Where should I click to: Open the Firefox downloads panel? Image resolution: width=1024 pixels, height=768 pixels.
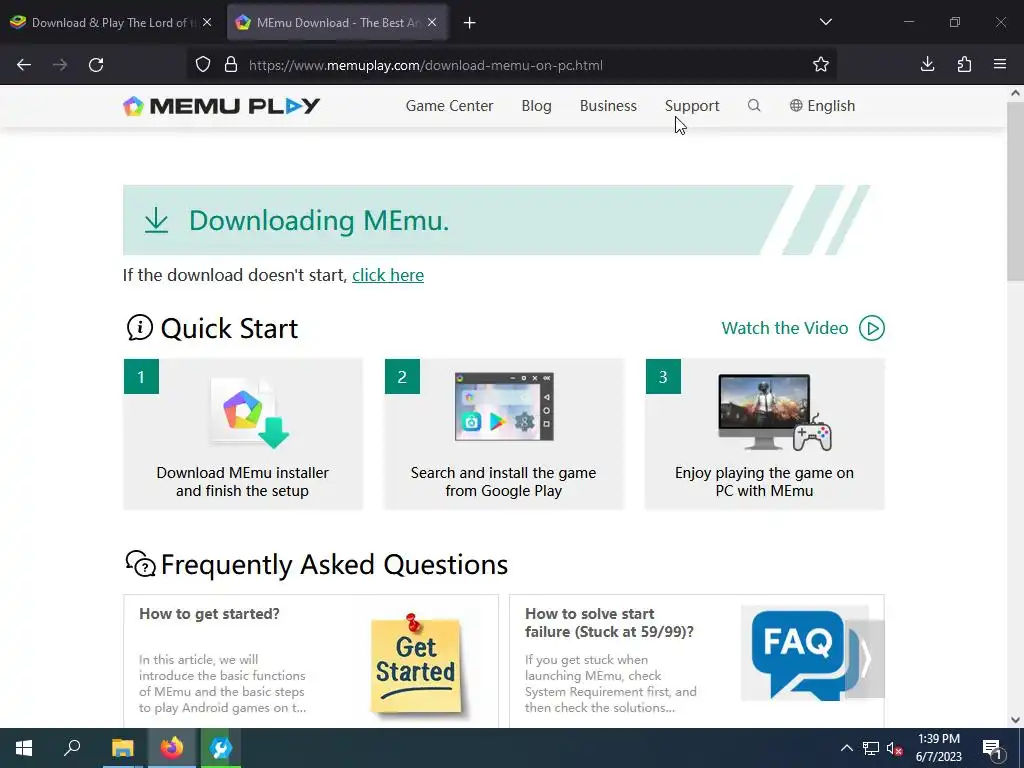(x=927, y=64)
